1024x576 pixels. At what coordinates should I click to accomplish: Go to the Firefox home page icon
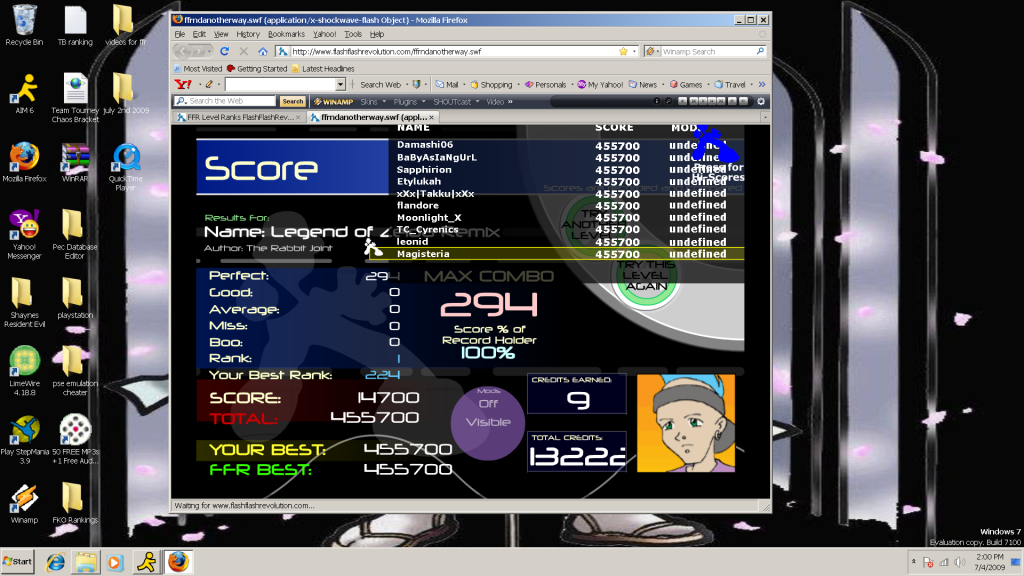[x=262, y=51]
